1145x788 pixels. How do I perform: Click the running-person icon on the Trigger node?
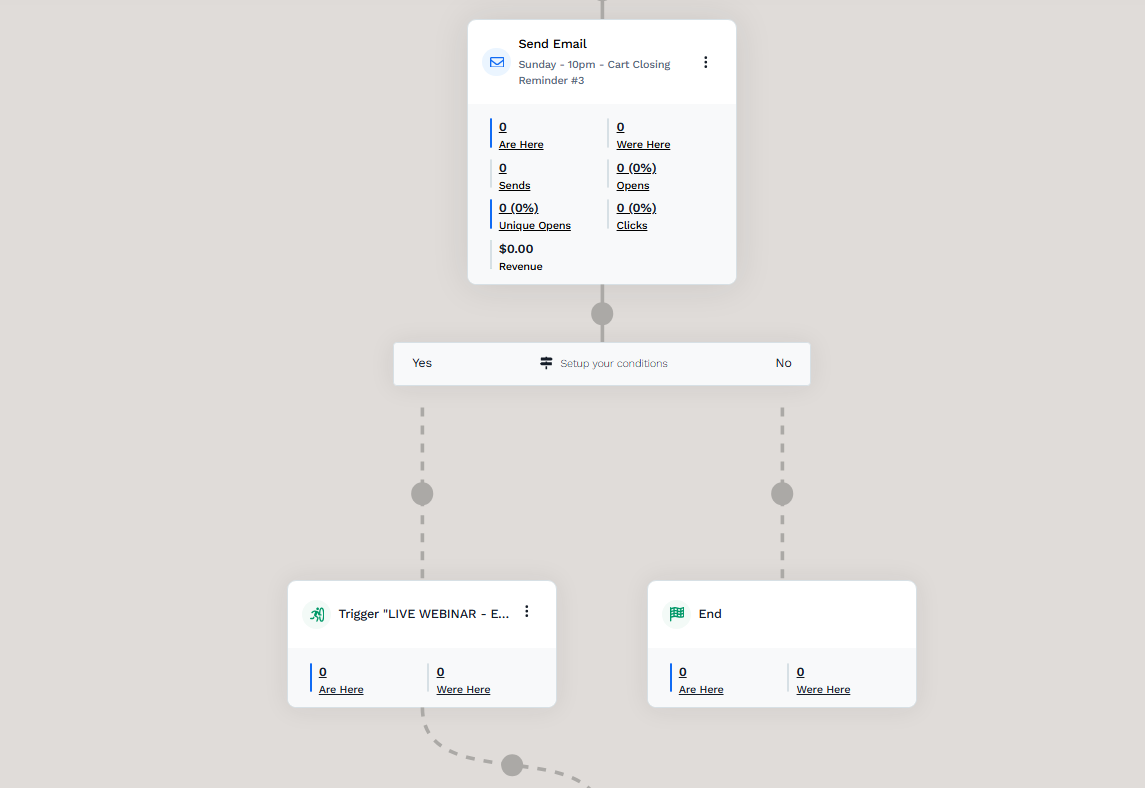(316, 614)
